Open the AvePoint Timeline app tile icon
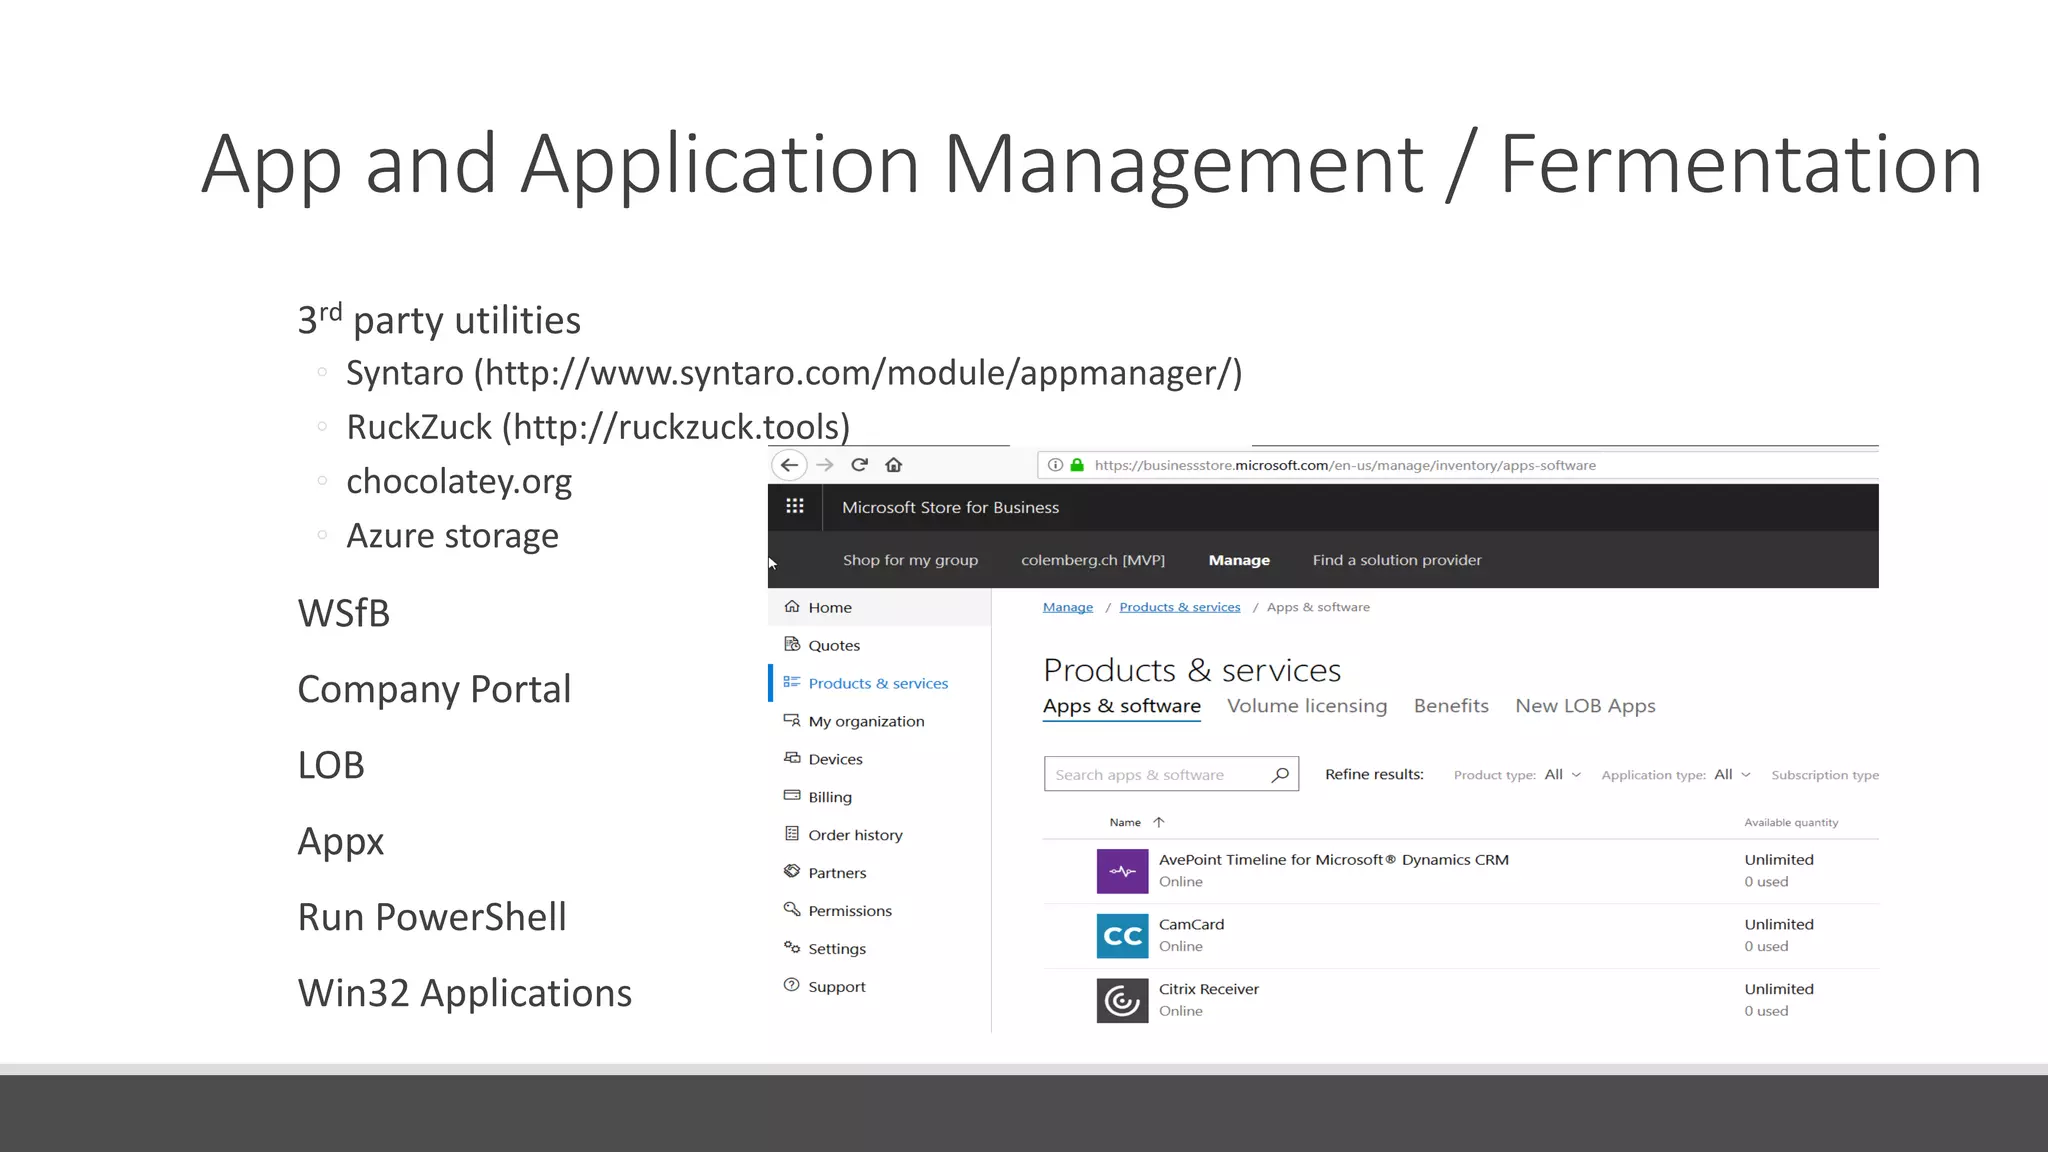 point(1122,871)
